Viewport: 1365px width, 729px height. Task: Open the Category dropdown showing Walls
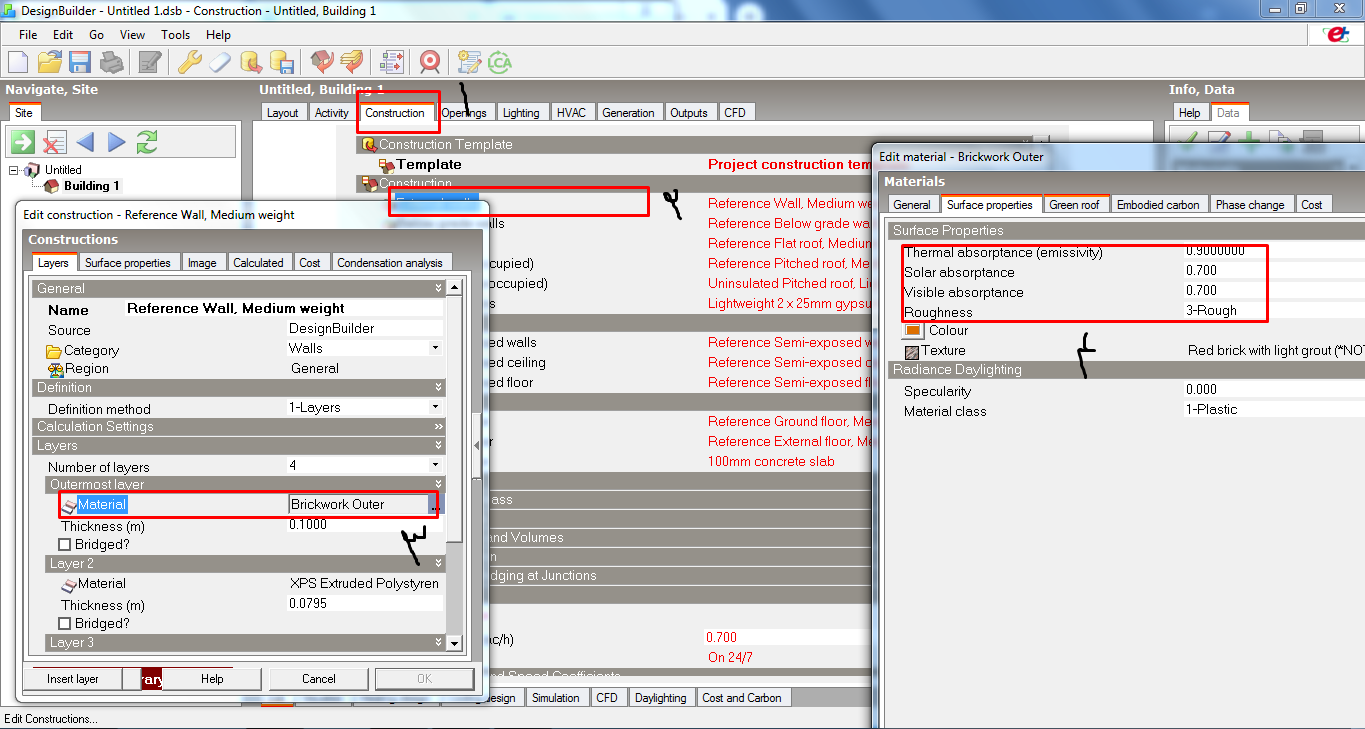(x=435, y=348)
